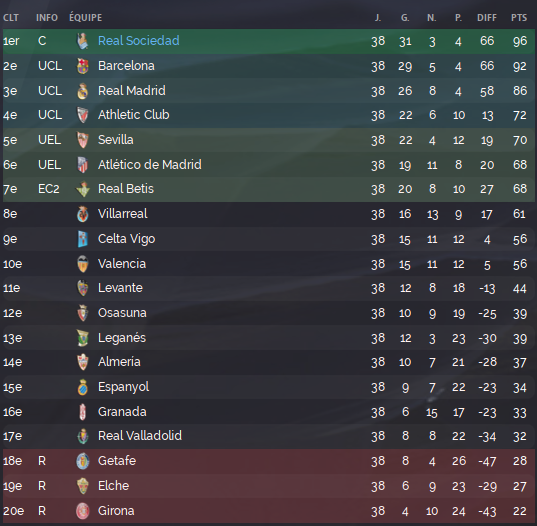
Task: Select the Getafe relegation row
Action: 268,461
